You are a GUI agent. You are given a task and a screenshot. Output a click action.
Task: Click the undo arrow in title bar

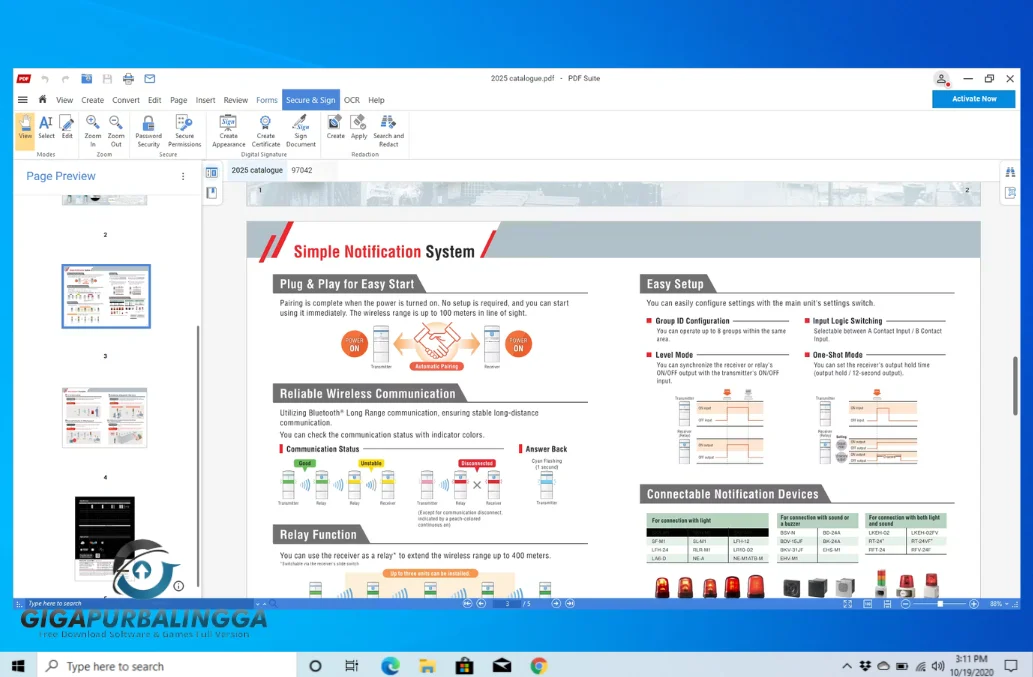pos(45,79)
